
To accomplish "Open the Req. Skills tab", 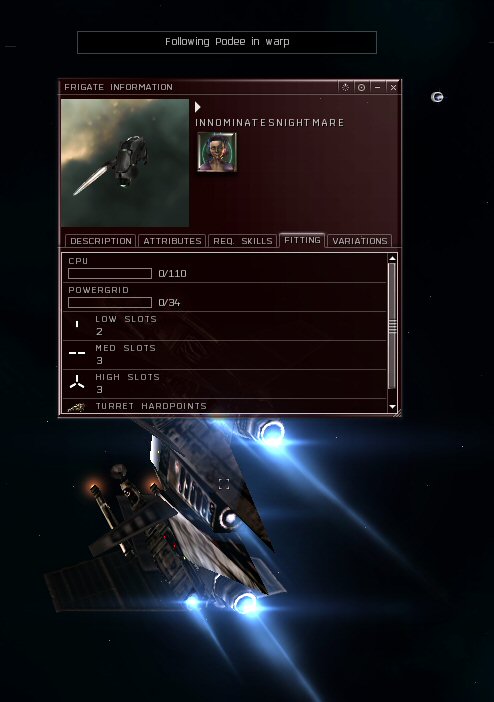I will coord(242,241).
